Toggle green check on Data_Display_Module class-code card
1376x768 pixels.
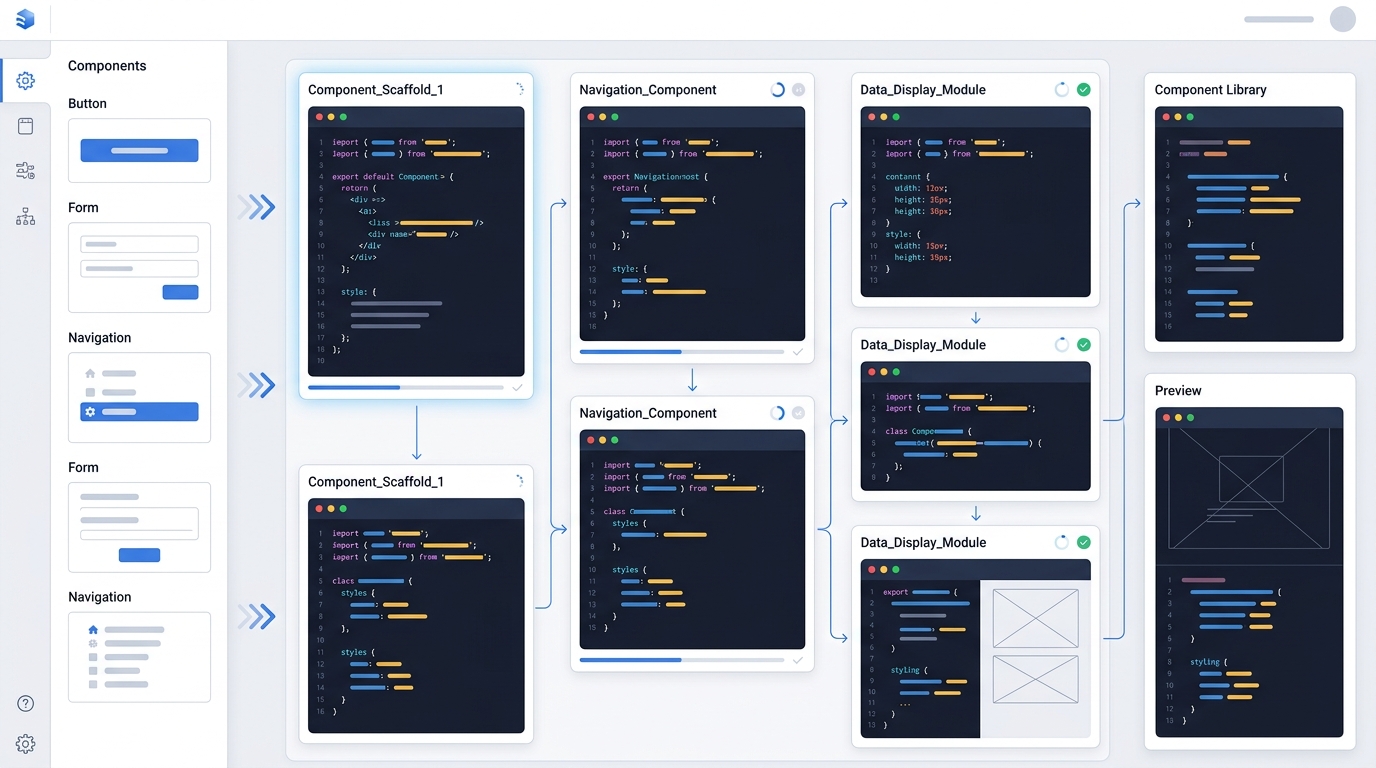[x=1083, y=344]
